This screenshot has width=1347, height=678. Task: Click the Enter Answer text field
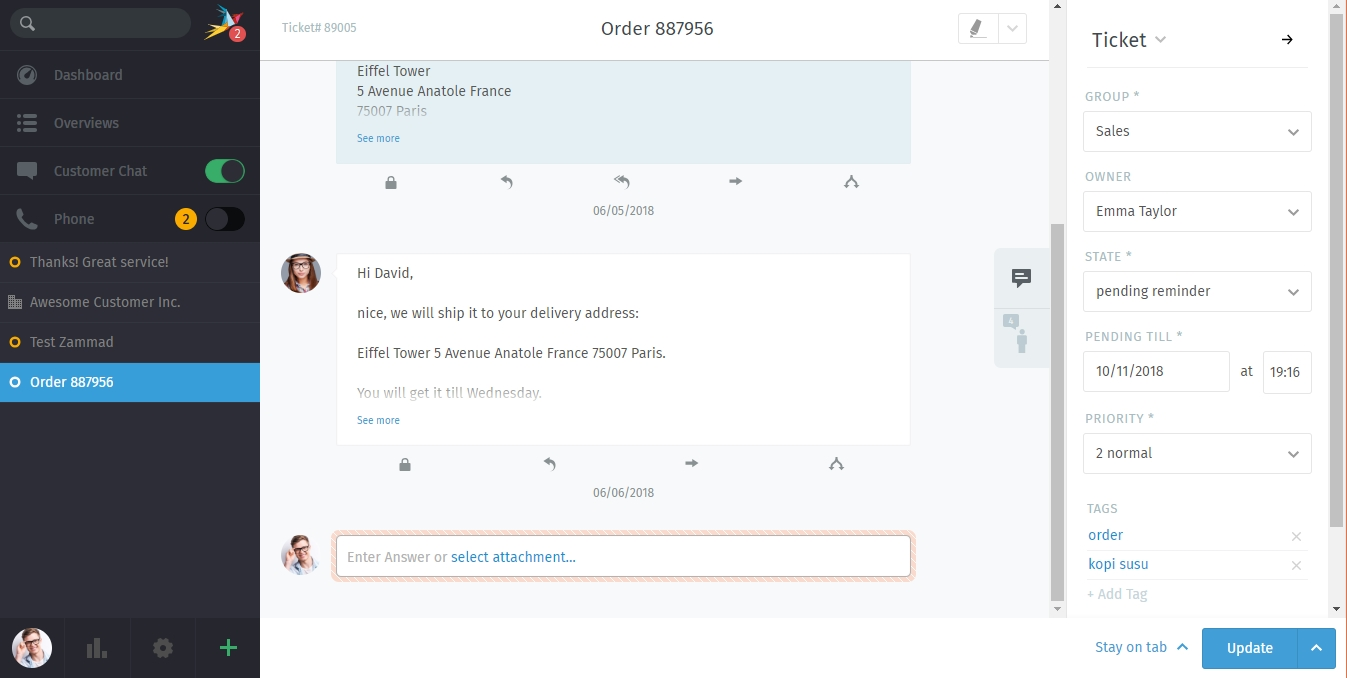[623, 556]
